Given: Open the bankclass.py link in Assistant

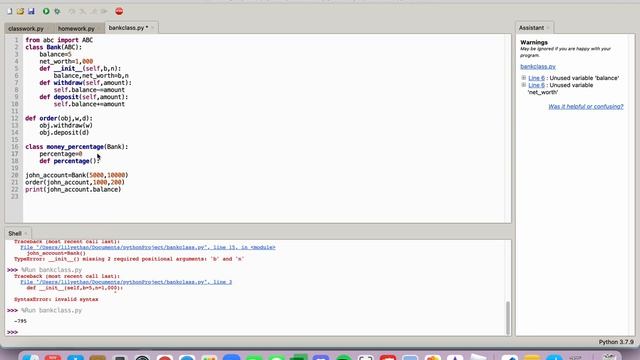Looking at the screenshot, I should coord(538,67).
